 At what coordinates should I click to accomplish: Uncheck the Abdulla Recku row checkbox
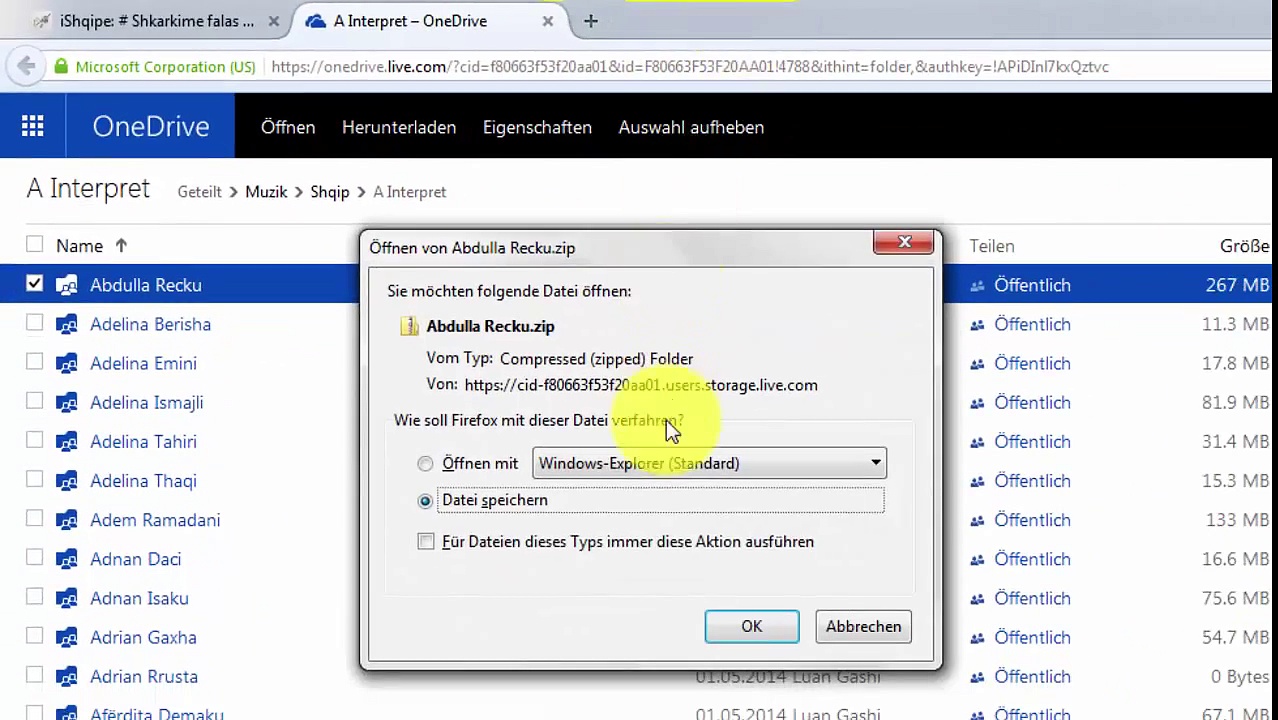coord(35,284)
